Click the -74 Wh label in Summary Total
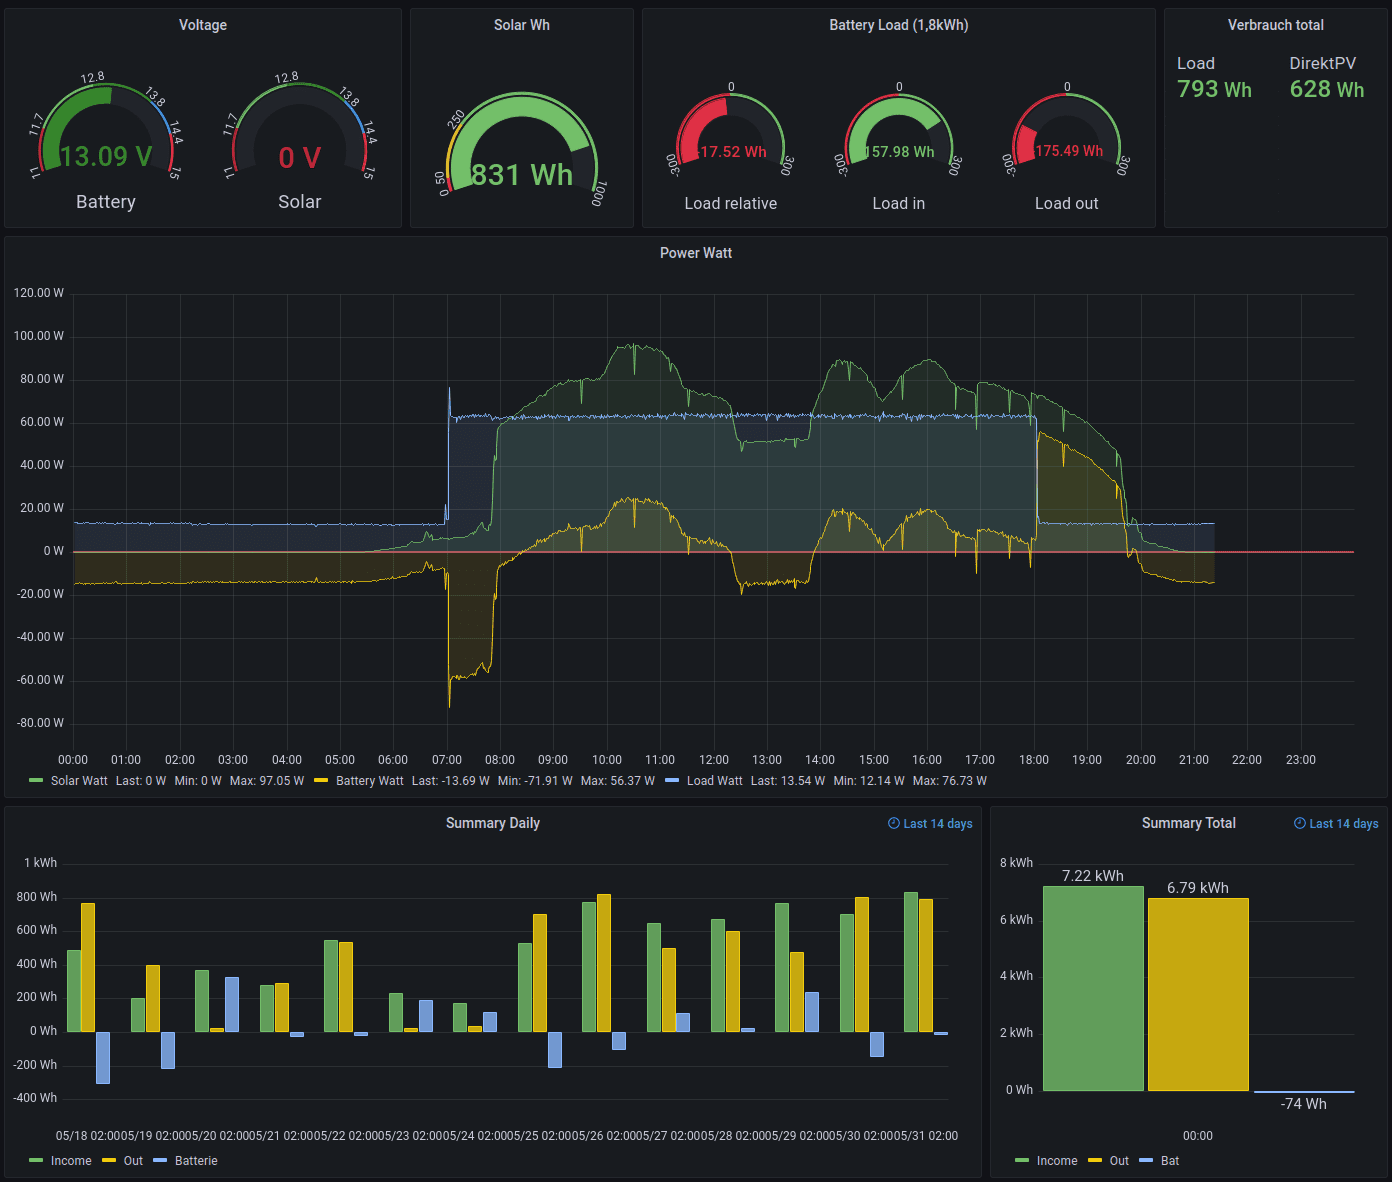This screenshot has height=1182, width=1392. point(1304,1104)
